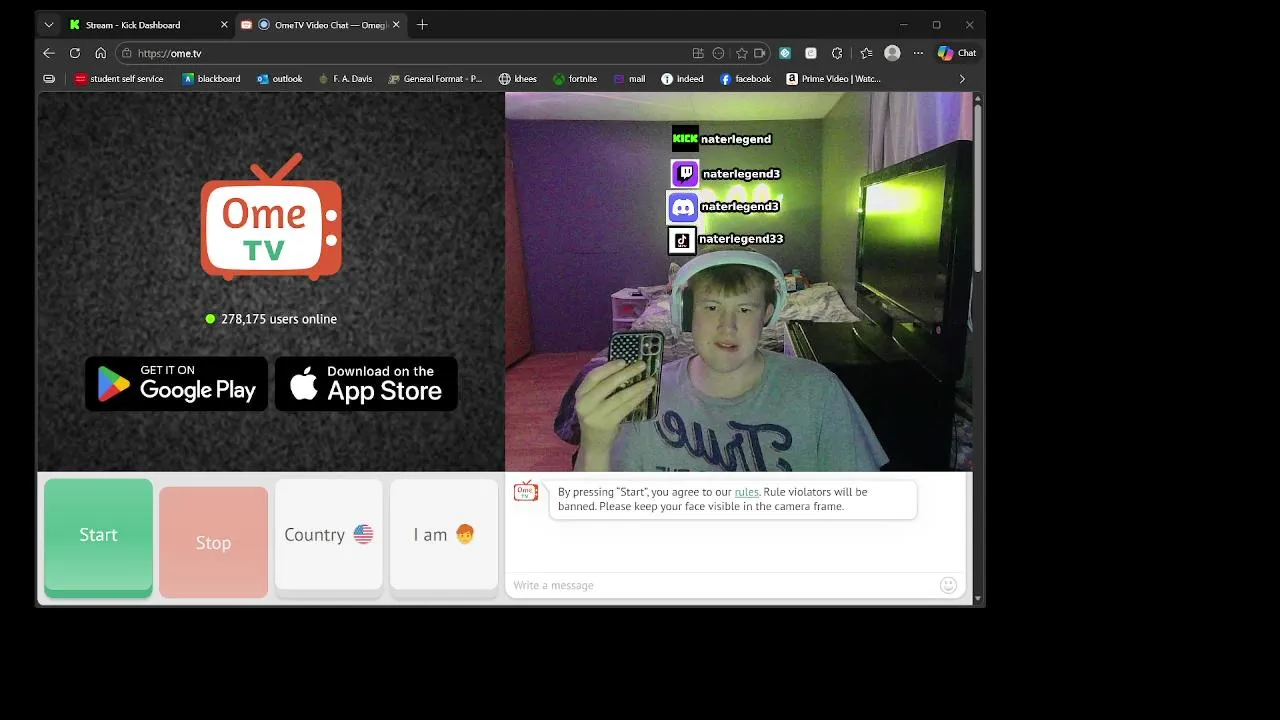Click the first teal extension icon in toolbar
The image size is (1280, 720).
coord(785,53)
